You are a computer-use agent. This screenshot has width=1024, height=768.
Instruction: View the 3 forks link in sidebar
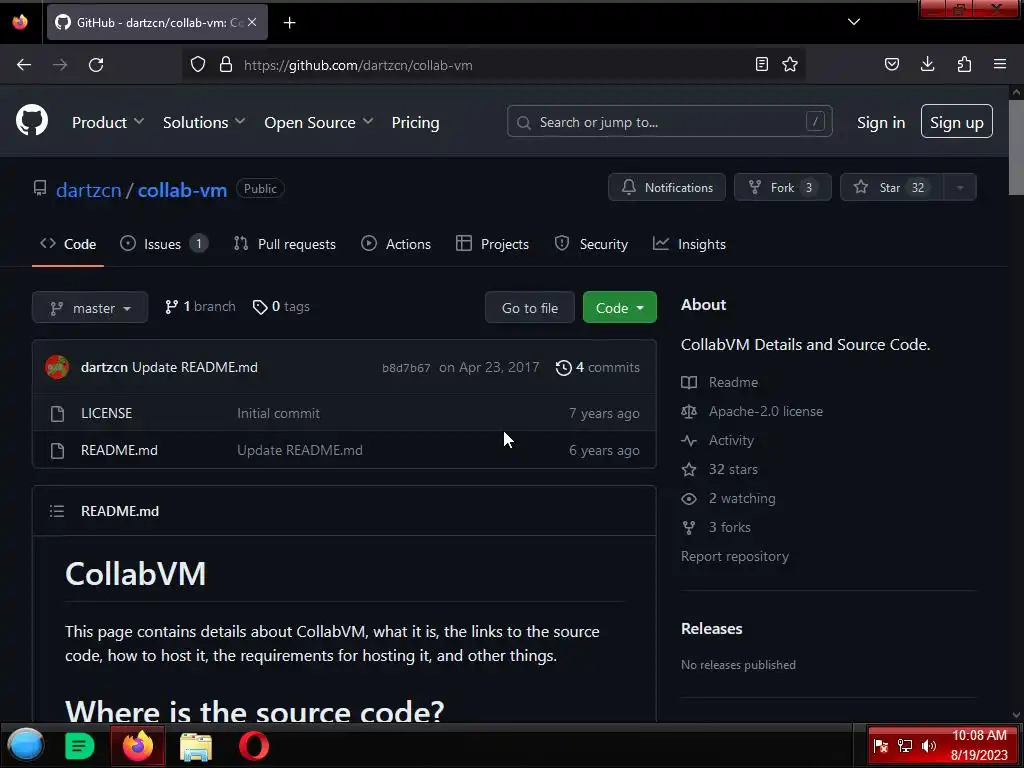coord(729,527)
